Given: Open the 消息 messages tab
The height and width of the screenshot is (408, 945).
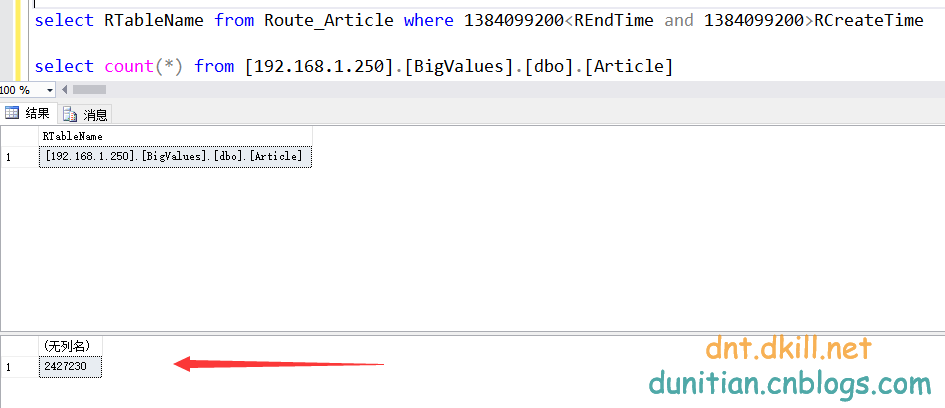Looking at the screenshot, I should pos(85,113).
